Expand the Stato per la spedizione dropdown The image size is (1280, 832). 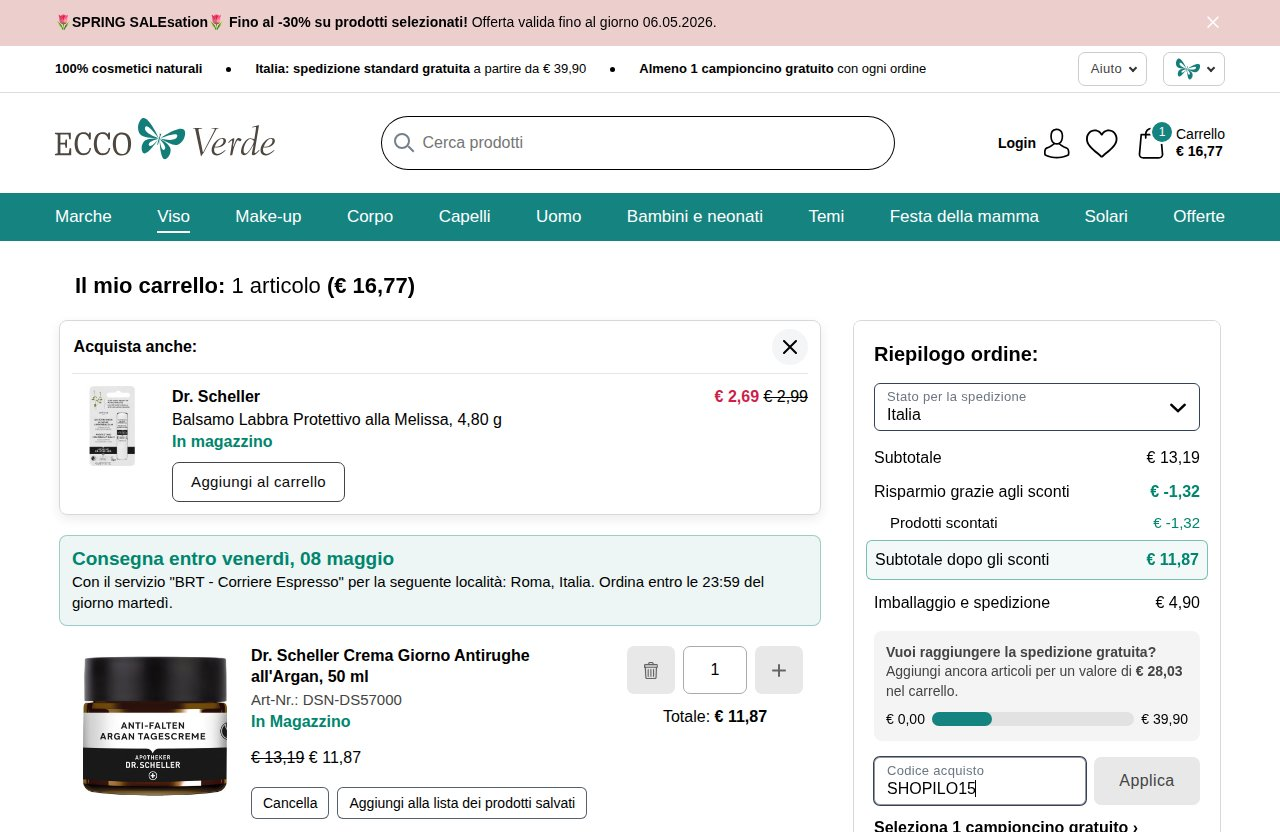pyautogui.click(x=1037, y=407)
